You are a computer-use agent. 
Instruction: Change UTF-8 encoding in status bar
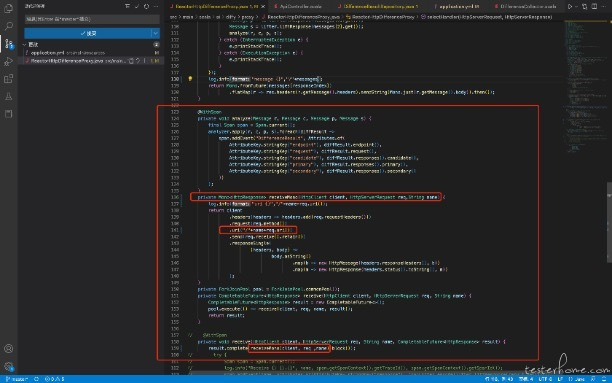coord(545,379)
